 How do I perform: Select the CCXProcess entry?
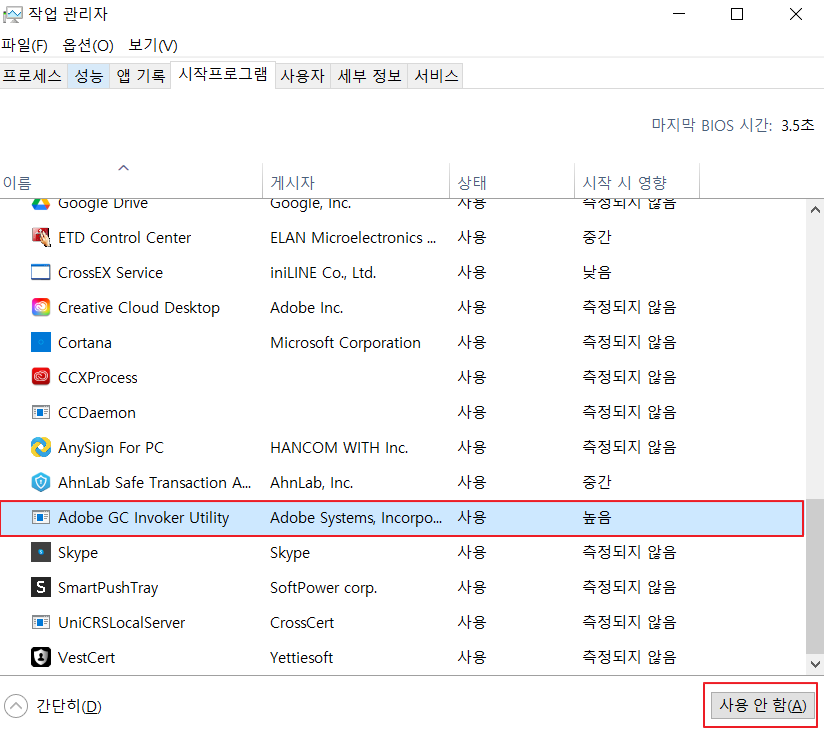tap(98, 377)
